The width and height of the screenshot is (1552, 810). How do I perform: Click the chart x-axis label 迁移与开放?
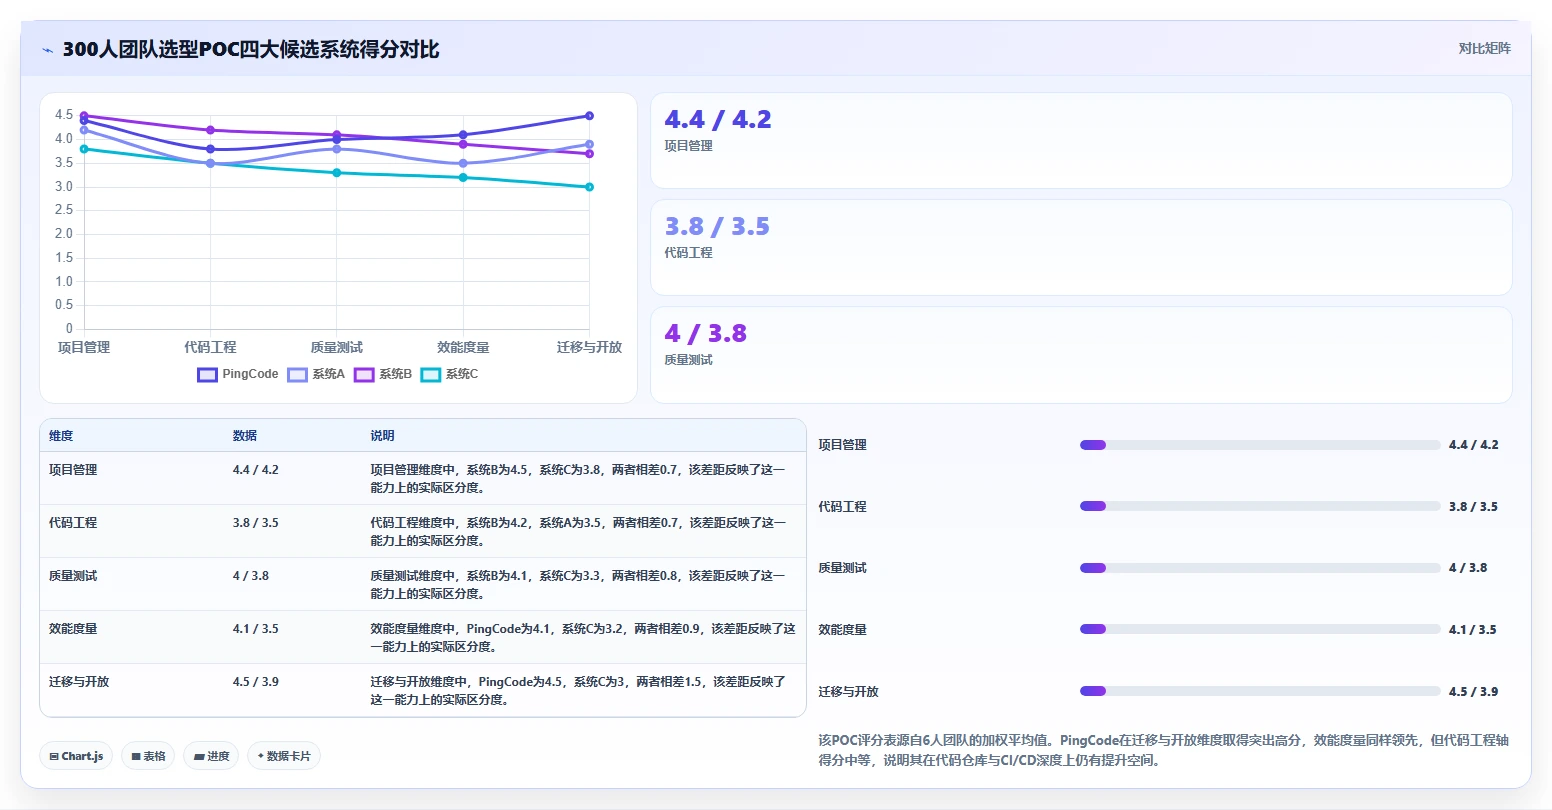point(589,348)
